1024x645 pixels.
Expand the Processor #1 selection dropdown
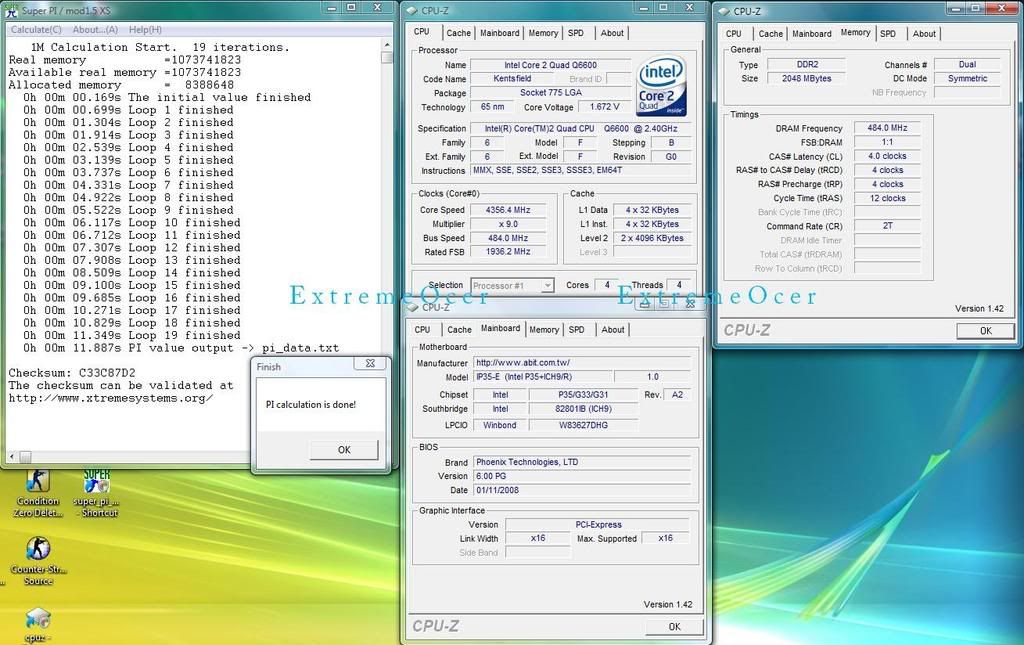[x=546, y=286]
